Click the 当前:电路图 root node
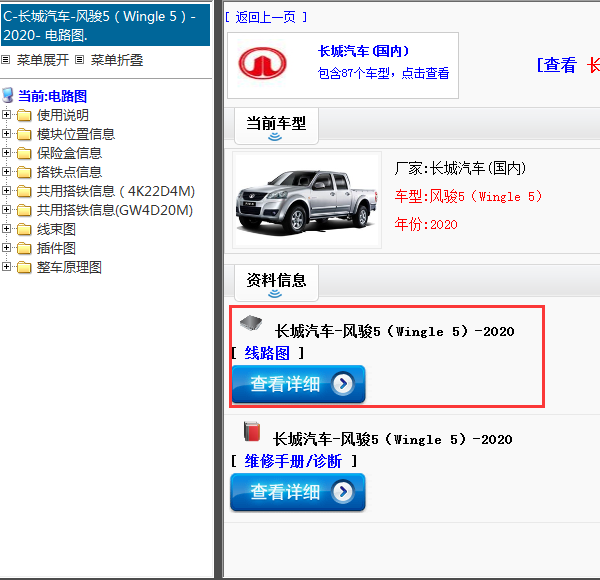Image resolution: width=600 pixels, height=580 pixels. [52, 96]
